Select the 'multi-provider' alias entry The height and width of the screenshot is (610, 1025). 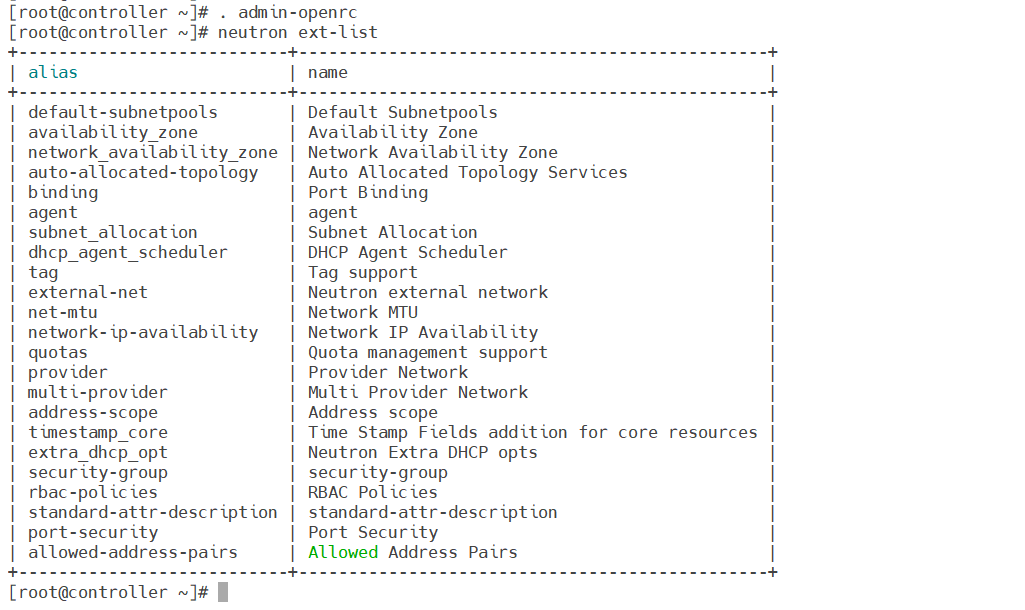(97, 392)
